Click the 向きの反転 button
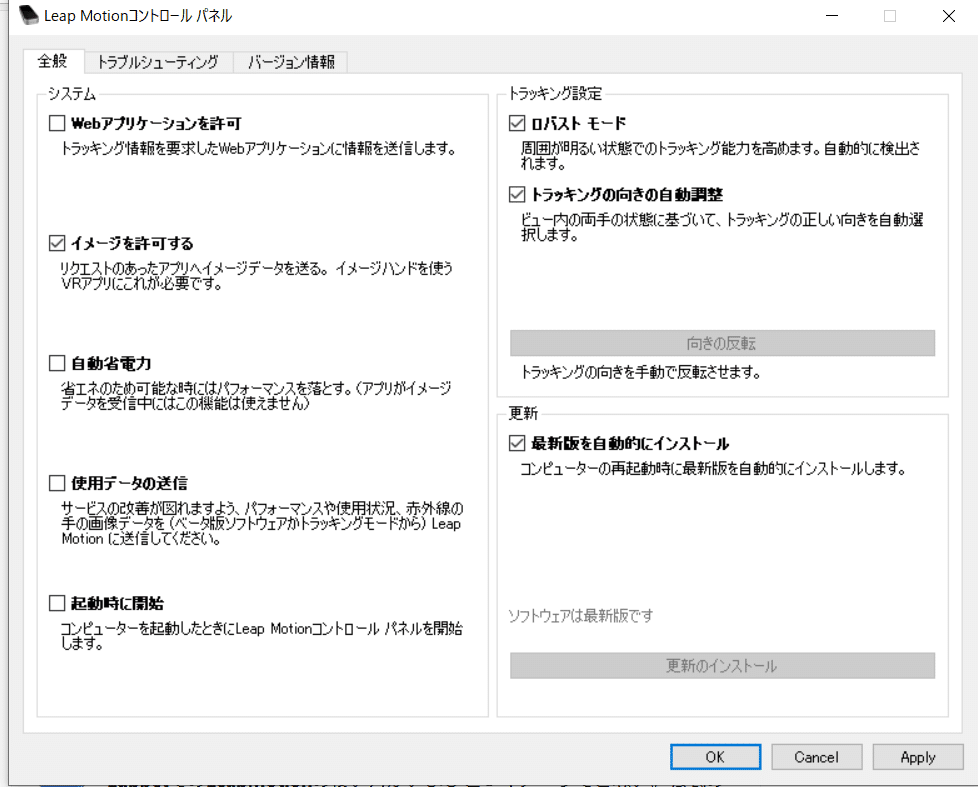The image size is (978, 787). (722, 343)
